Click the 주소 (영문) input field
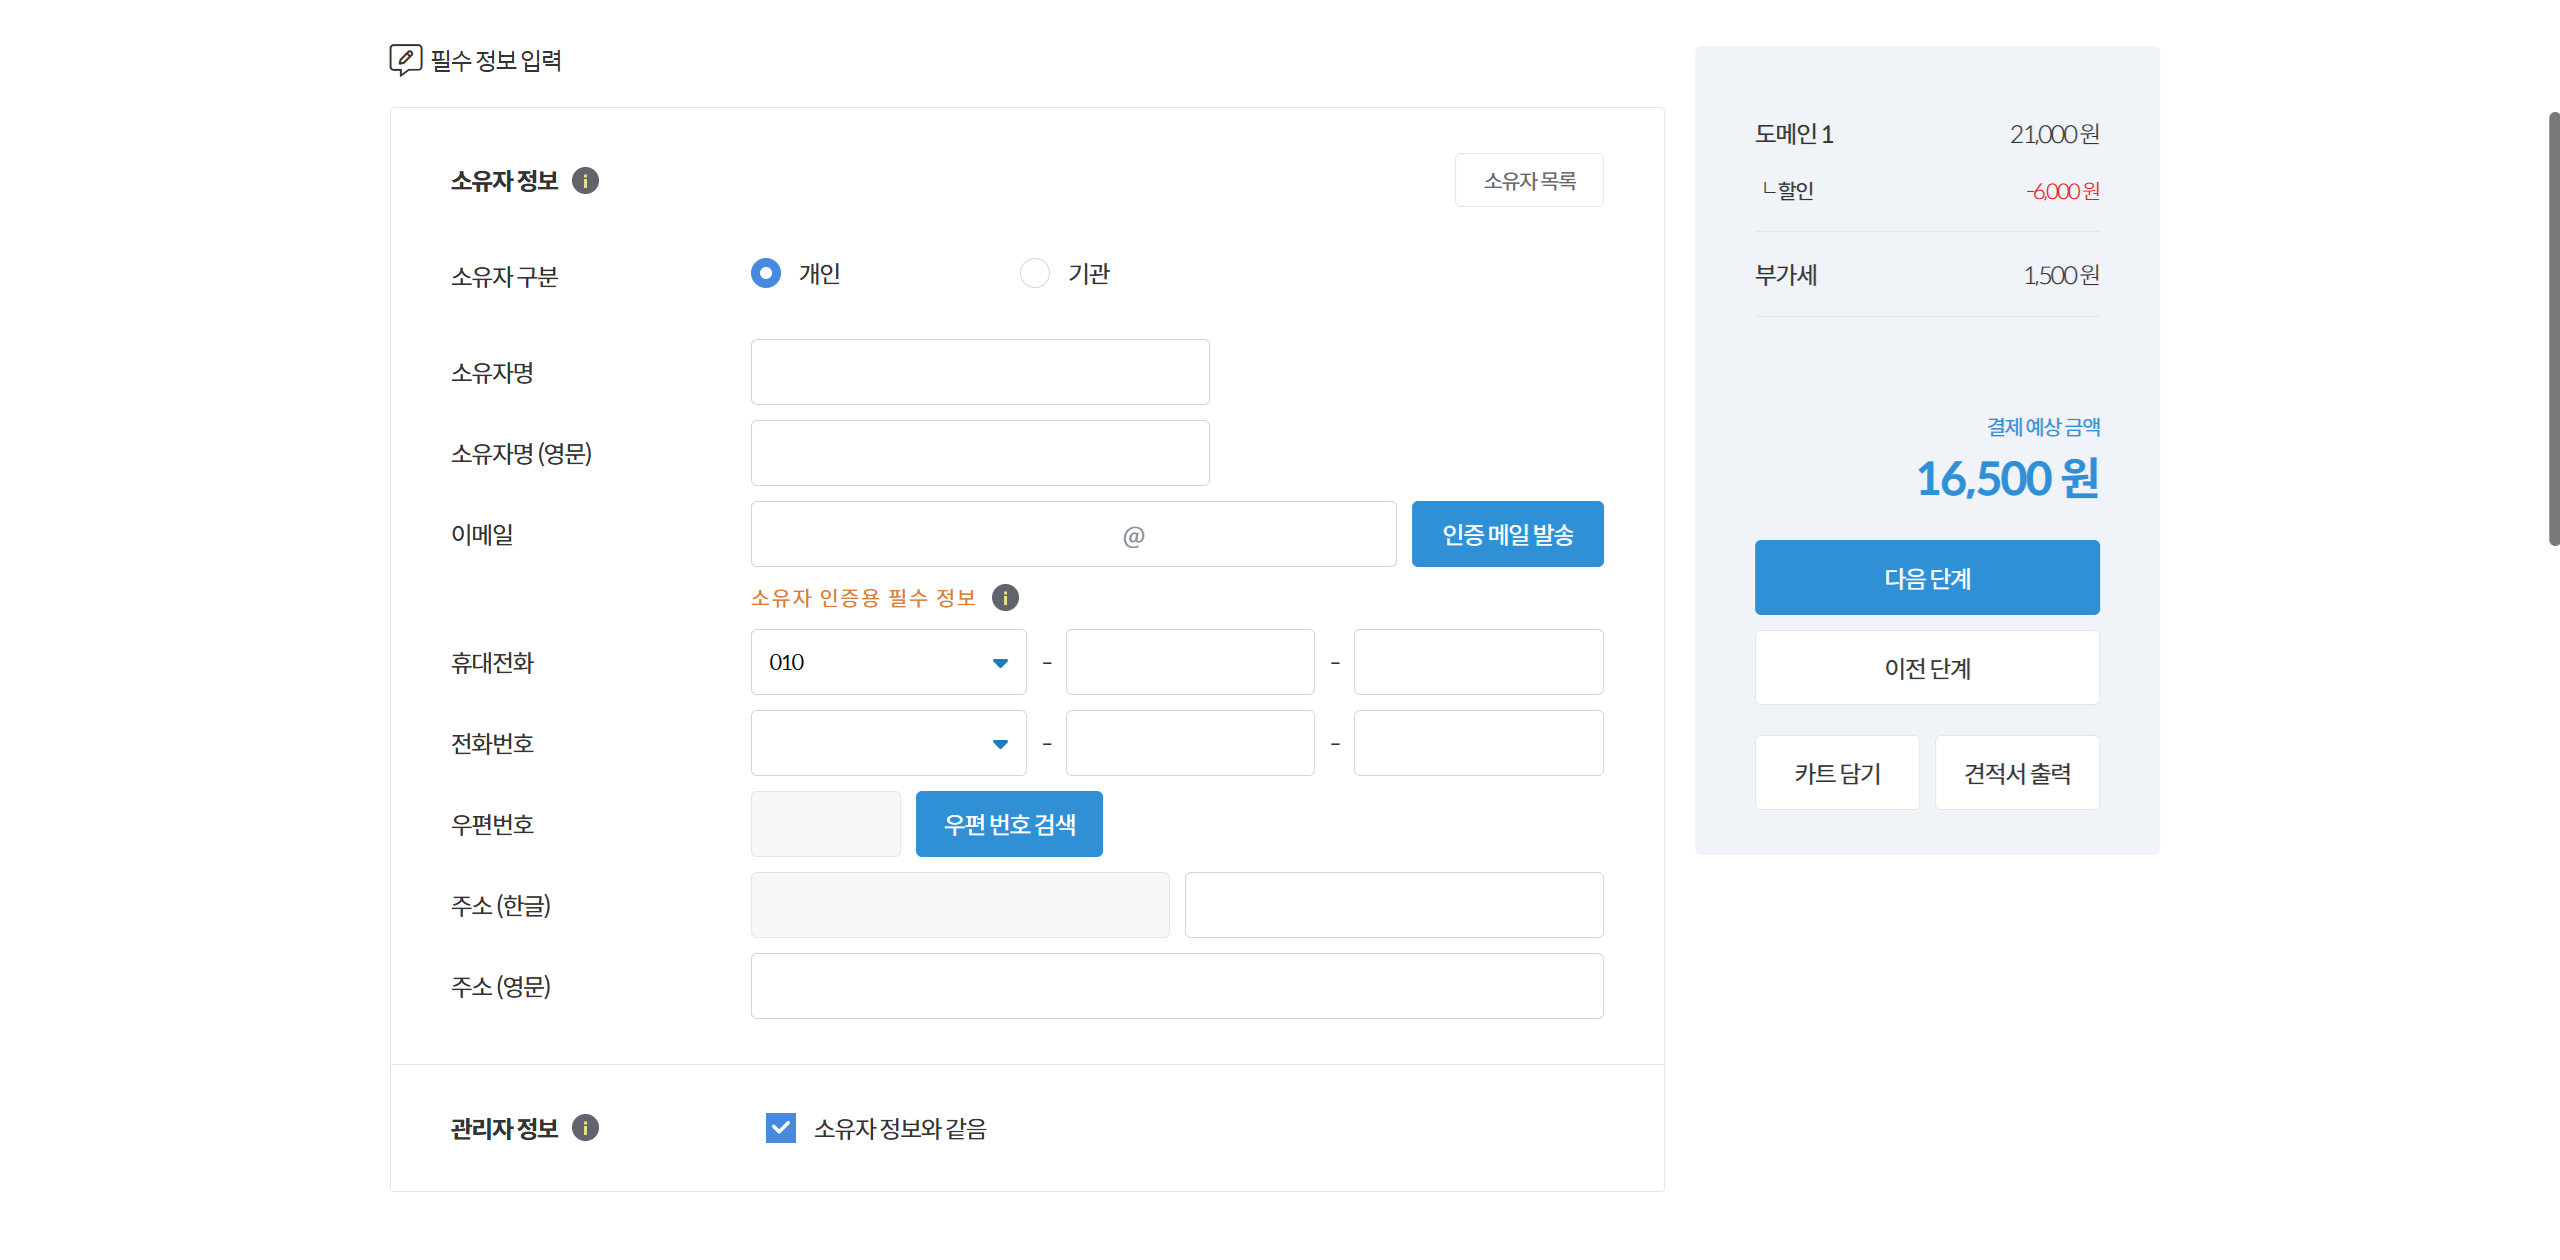 1177,986
